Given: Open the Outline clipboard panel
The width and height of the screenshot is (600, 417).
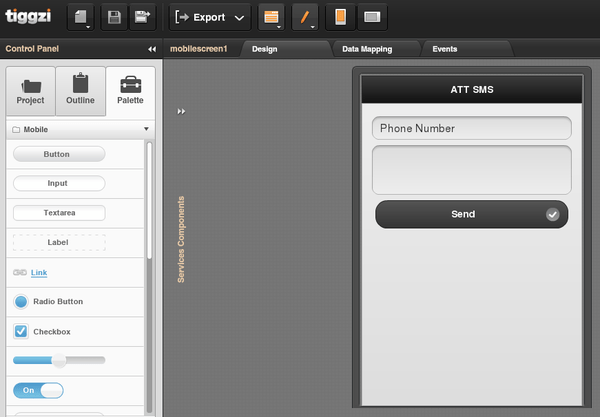Looking at the screenshot, I should (x=80, y=92).
